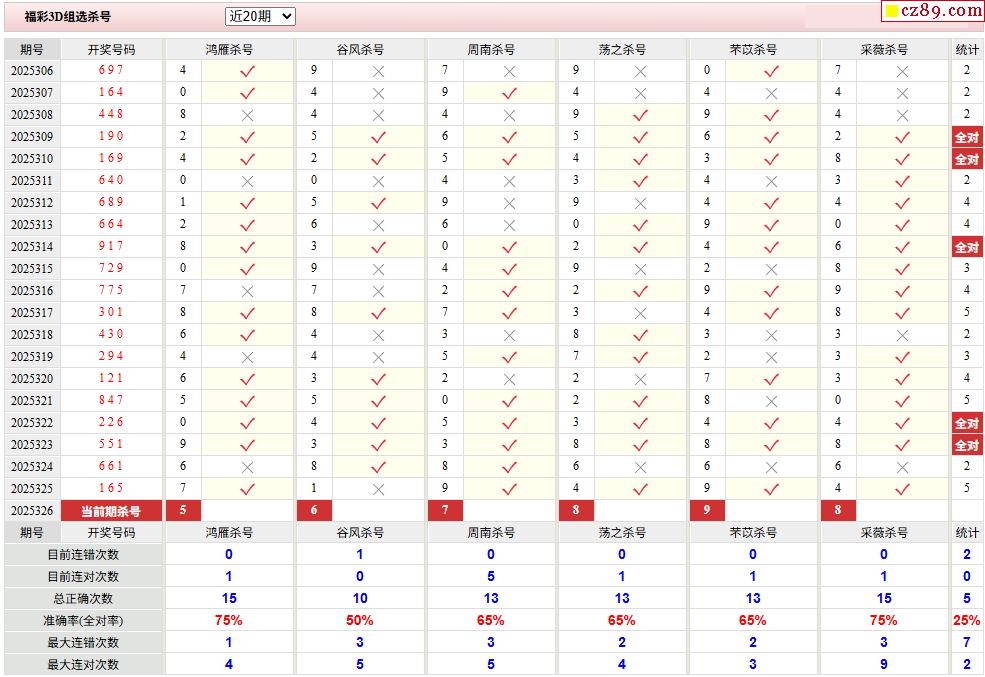Select period number 2025313
This screenshot has height=677, width=985.
coord(32,224)
